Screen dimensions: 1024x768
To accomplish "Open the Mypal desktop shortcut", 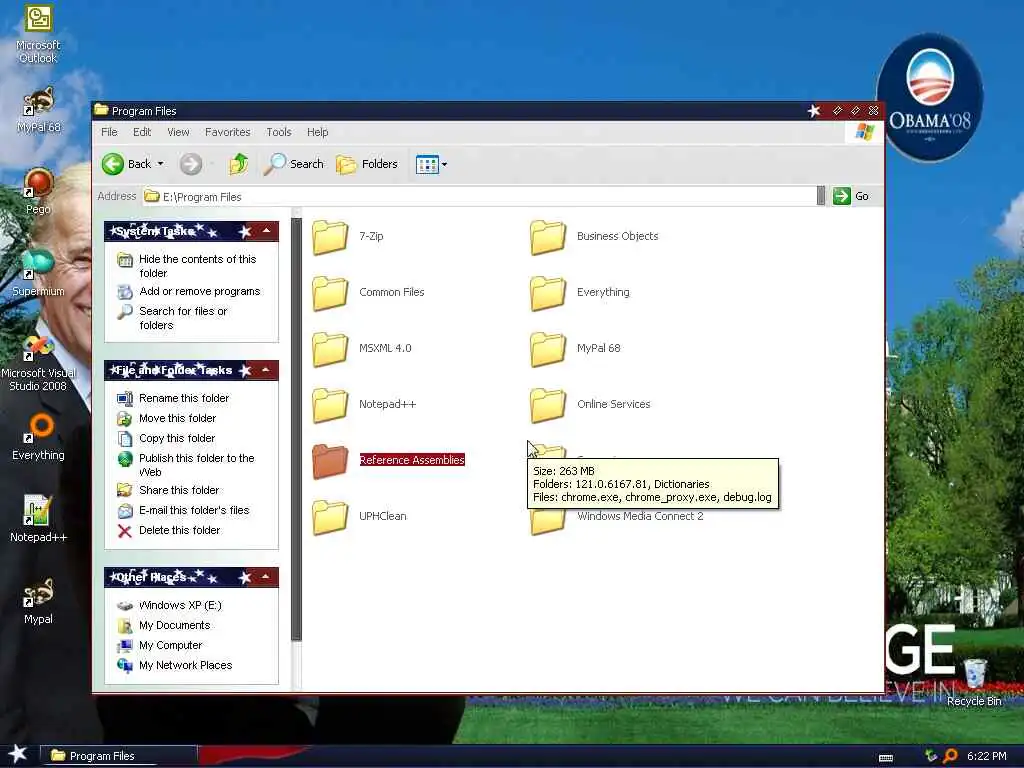I will (x=38, y=601).
